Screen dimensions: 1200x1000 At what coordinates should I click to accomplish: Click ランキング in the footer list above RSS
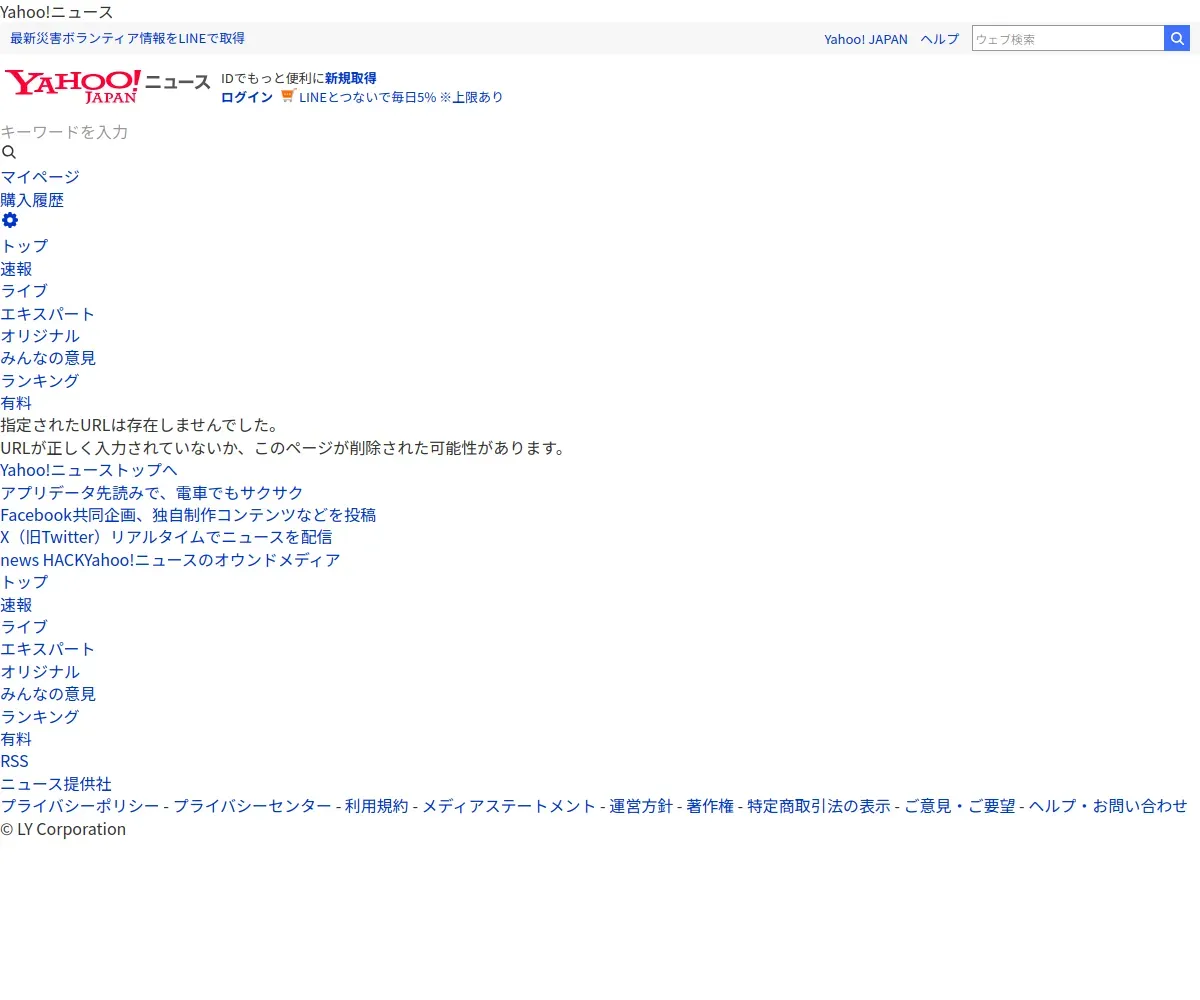click(40, 717)
